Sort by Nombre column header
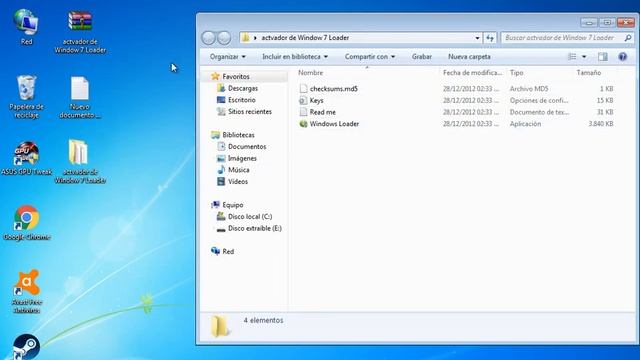 coord(310,73)
